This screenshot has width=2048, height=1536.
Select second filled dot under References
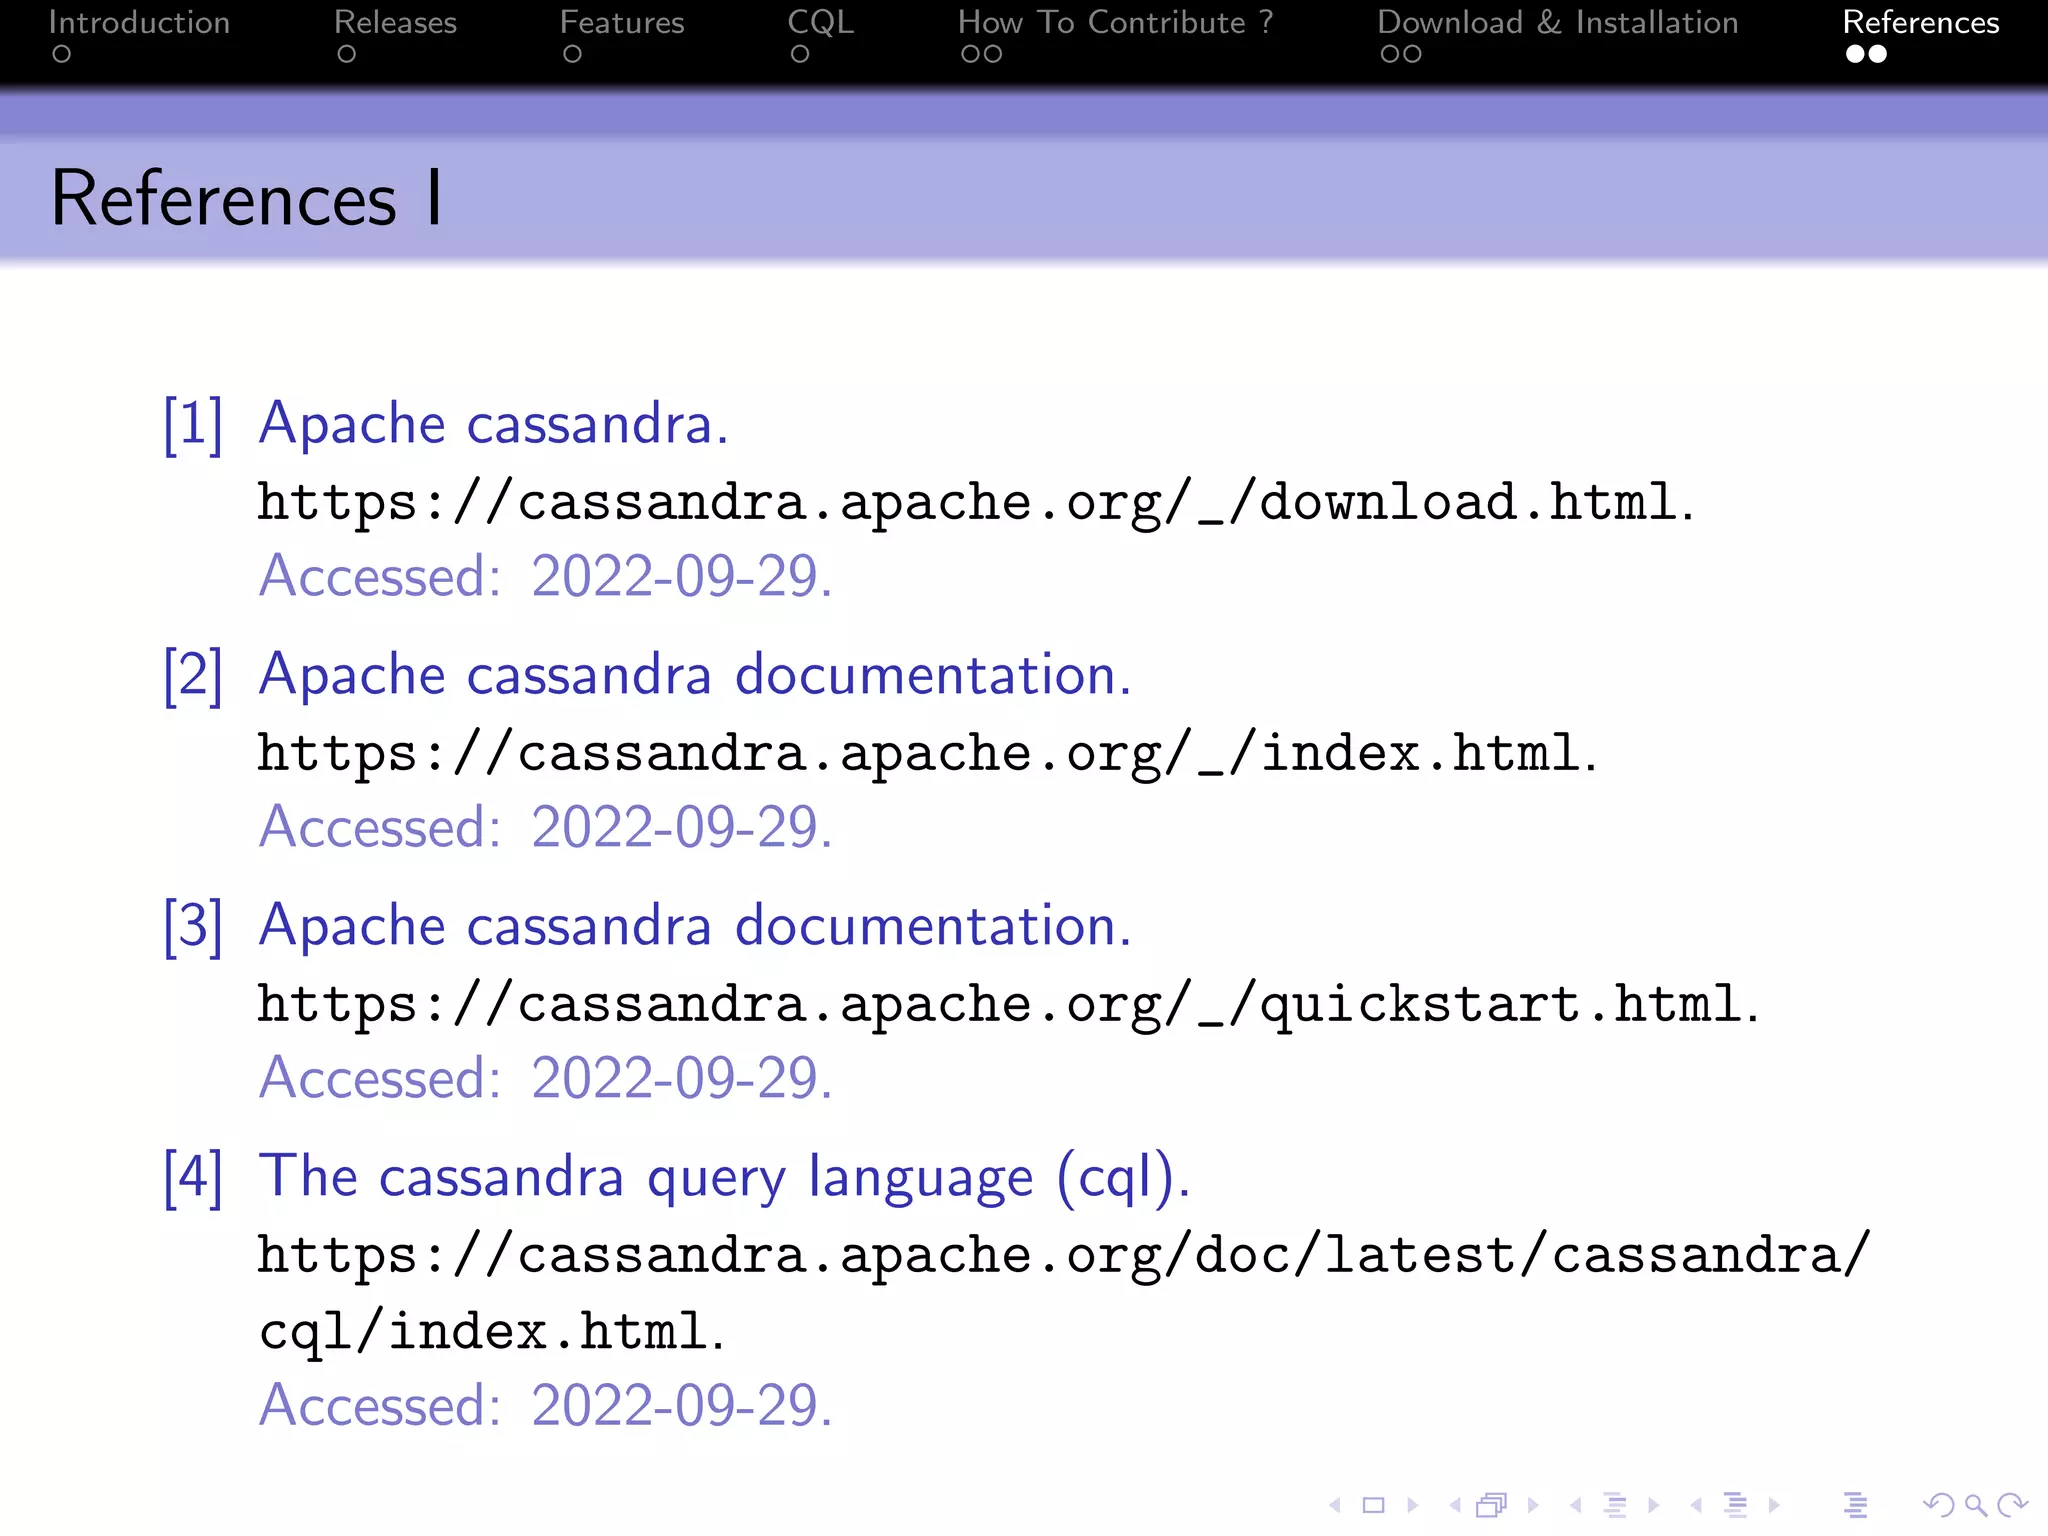pyautogui.click(x=1877, y=54)
